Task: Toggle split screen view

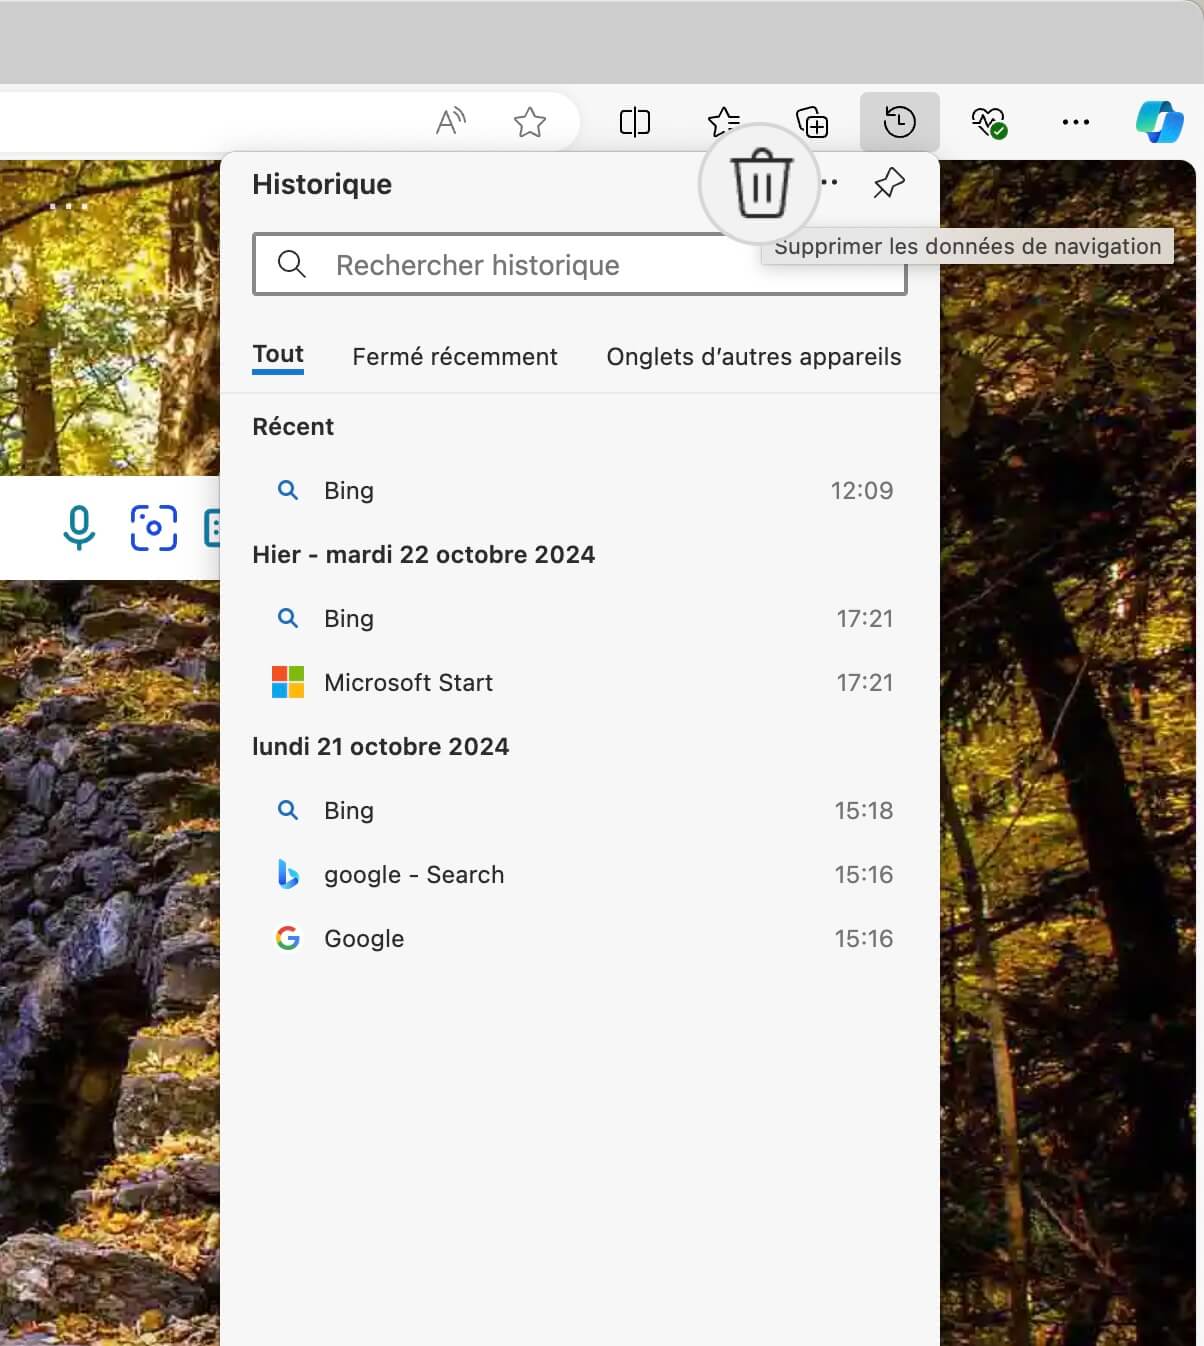Action: 635,122
